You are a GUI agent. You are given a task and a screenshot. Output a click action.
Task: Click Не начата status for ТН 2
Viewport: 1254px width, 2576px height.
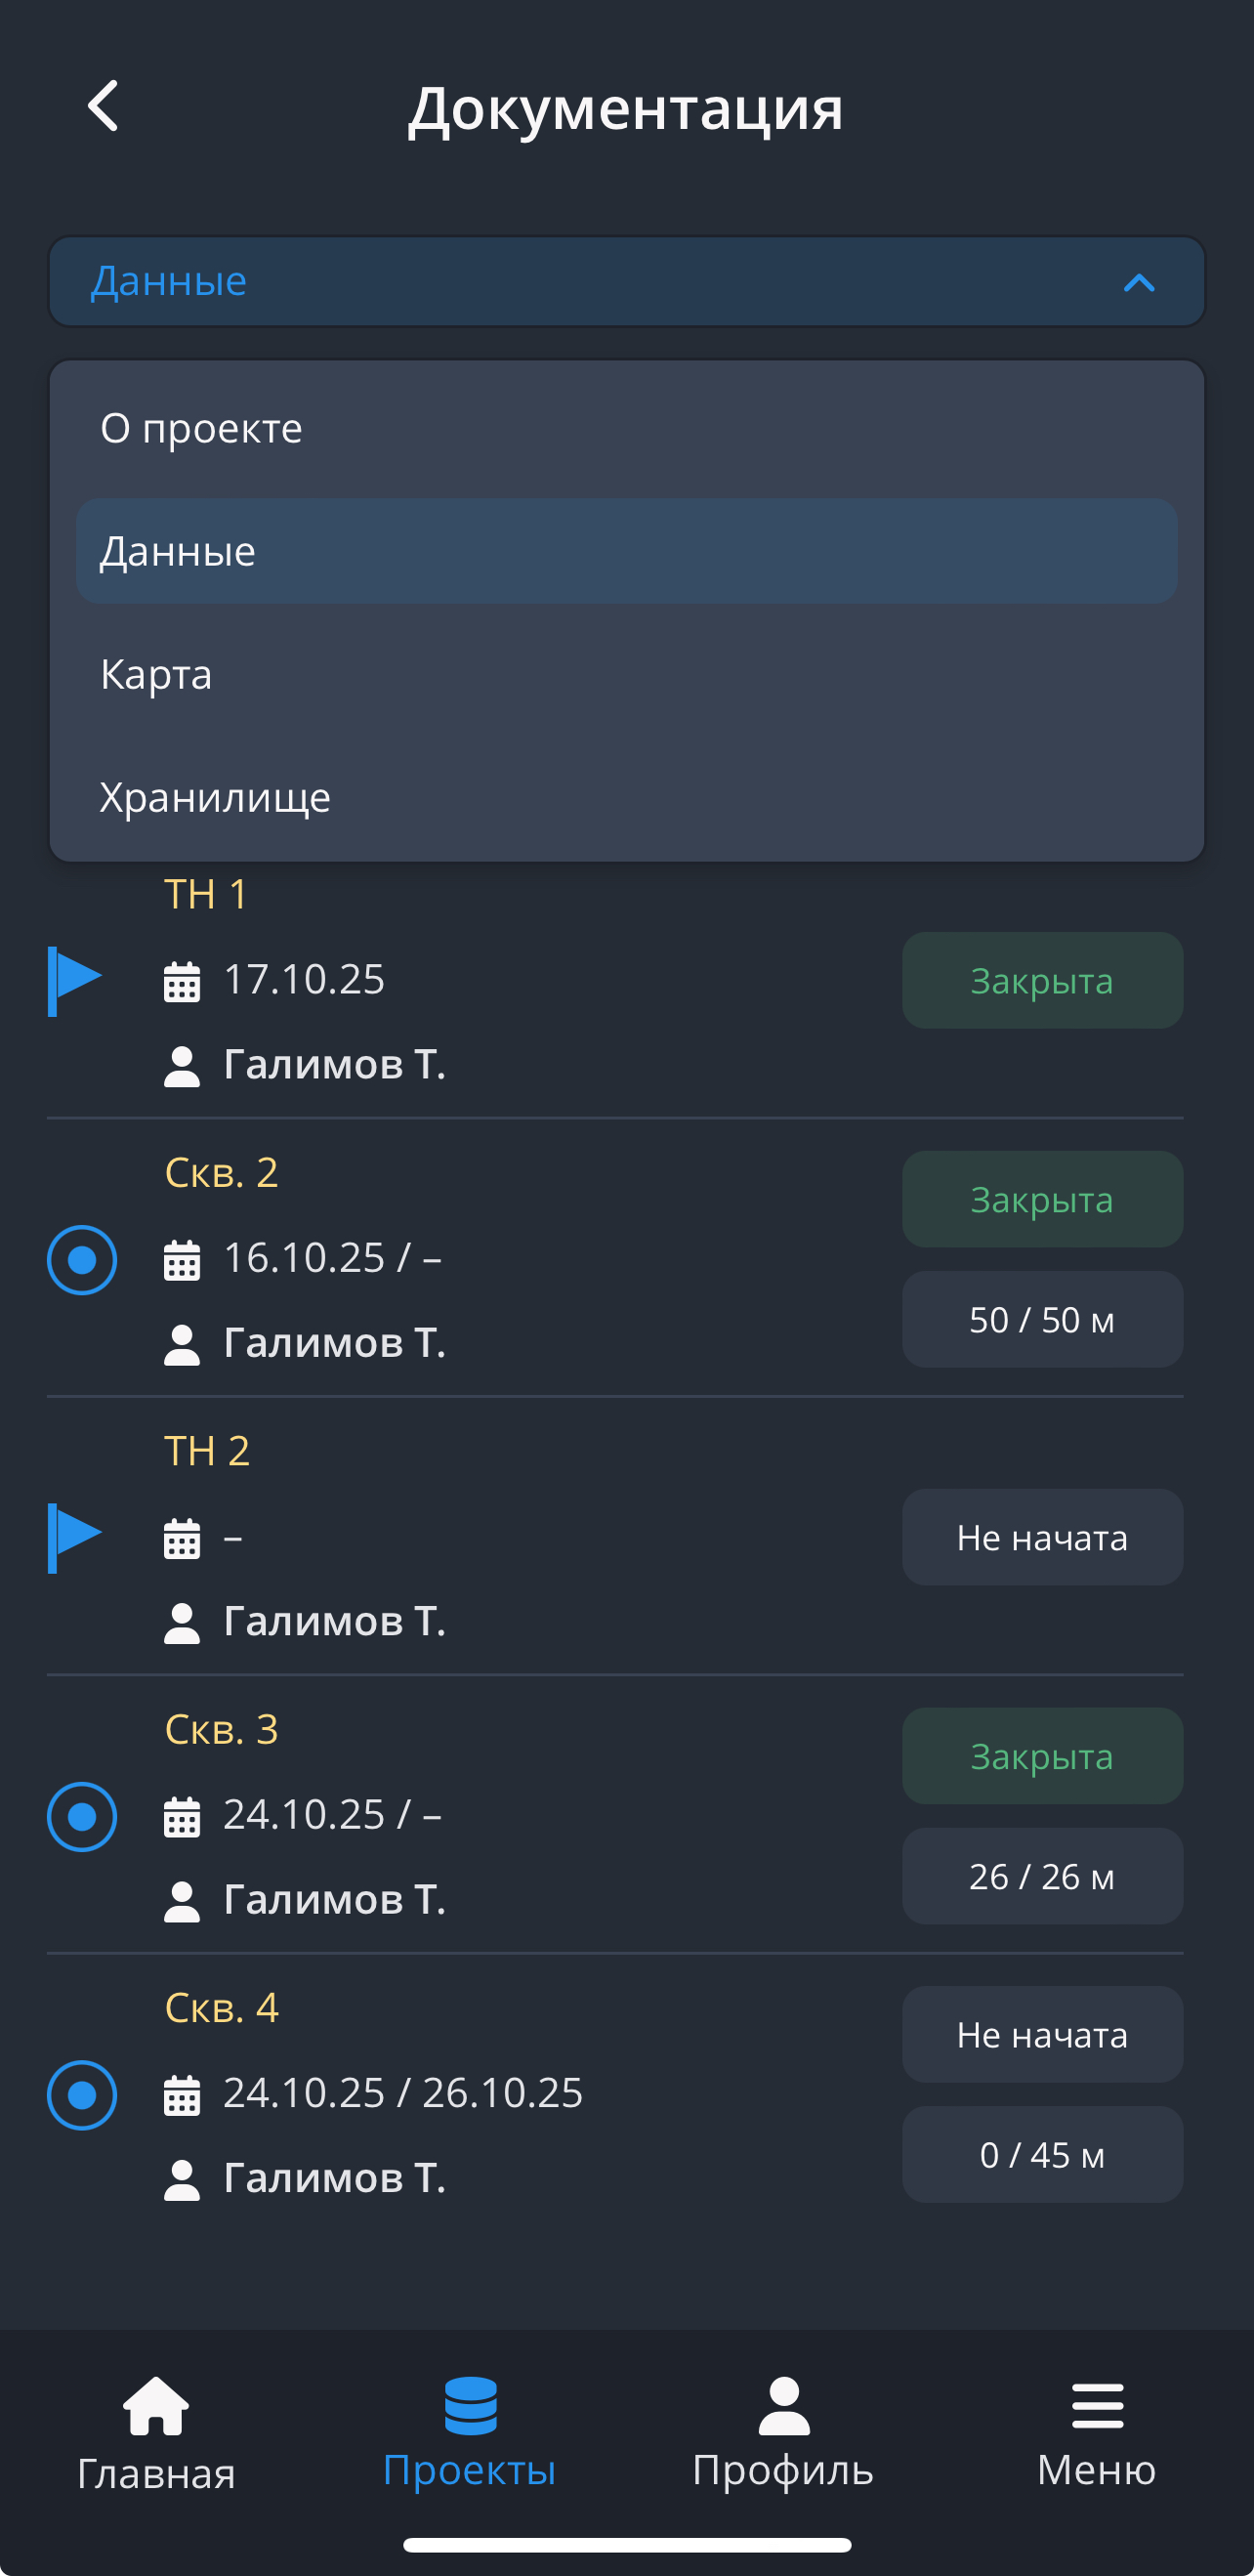coord(1042,1537)
